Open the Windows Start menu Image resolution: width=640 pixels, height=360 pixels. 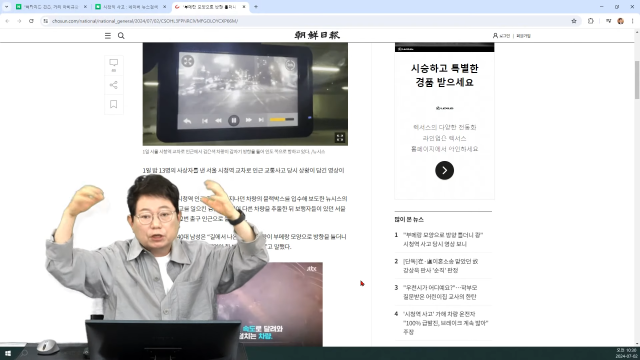pos(7,353)
